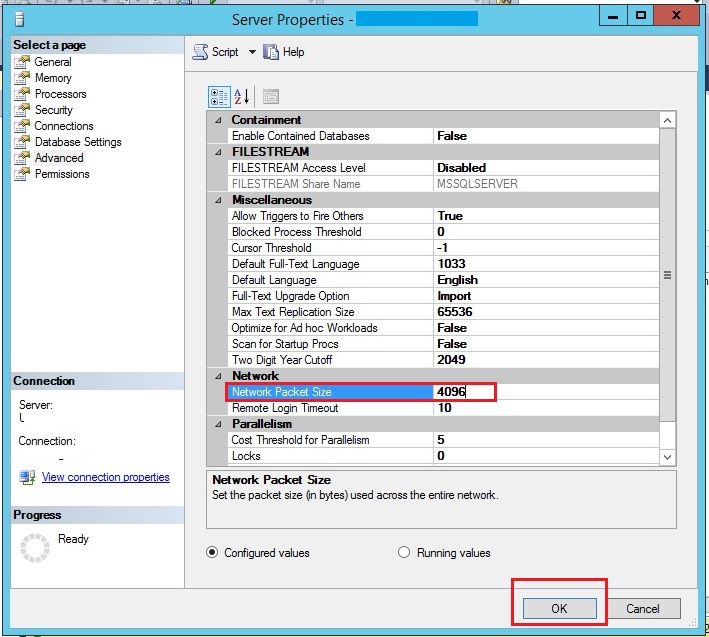
Task: Click the Script icon in toolbar
Action: coord(200,52)
